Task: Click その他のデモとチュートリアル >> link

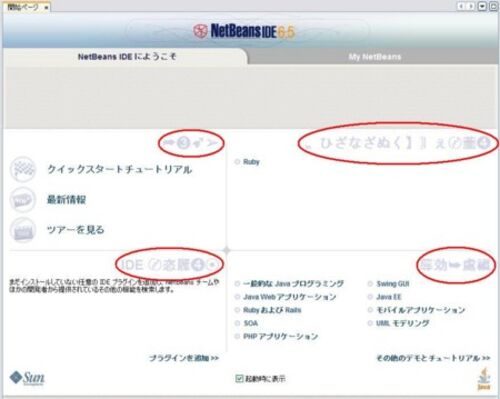Action: 433,358
